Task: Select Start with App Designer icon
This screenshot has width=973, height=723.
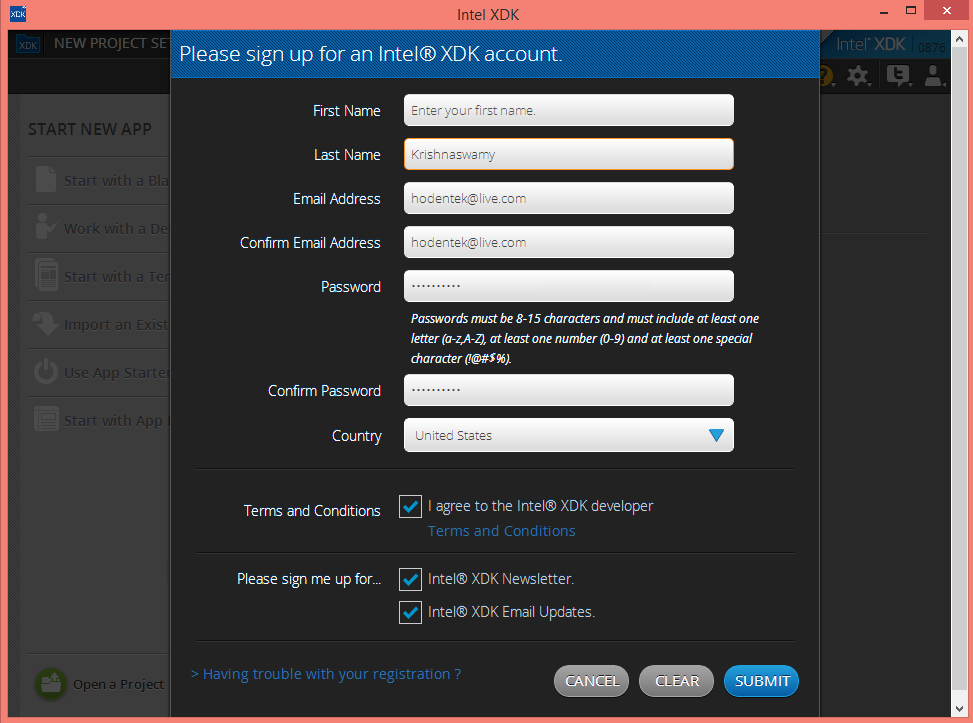Action: tap(46, 419)
